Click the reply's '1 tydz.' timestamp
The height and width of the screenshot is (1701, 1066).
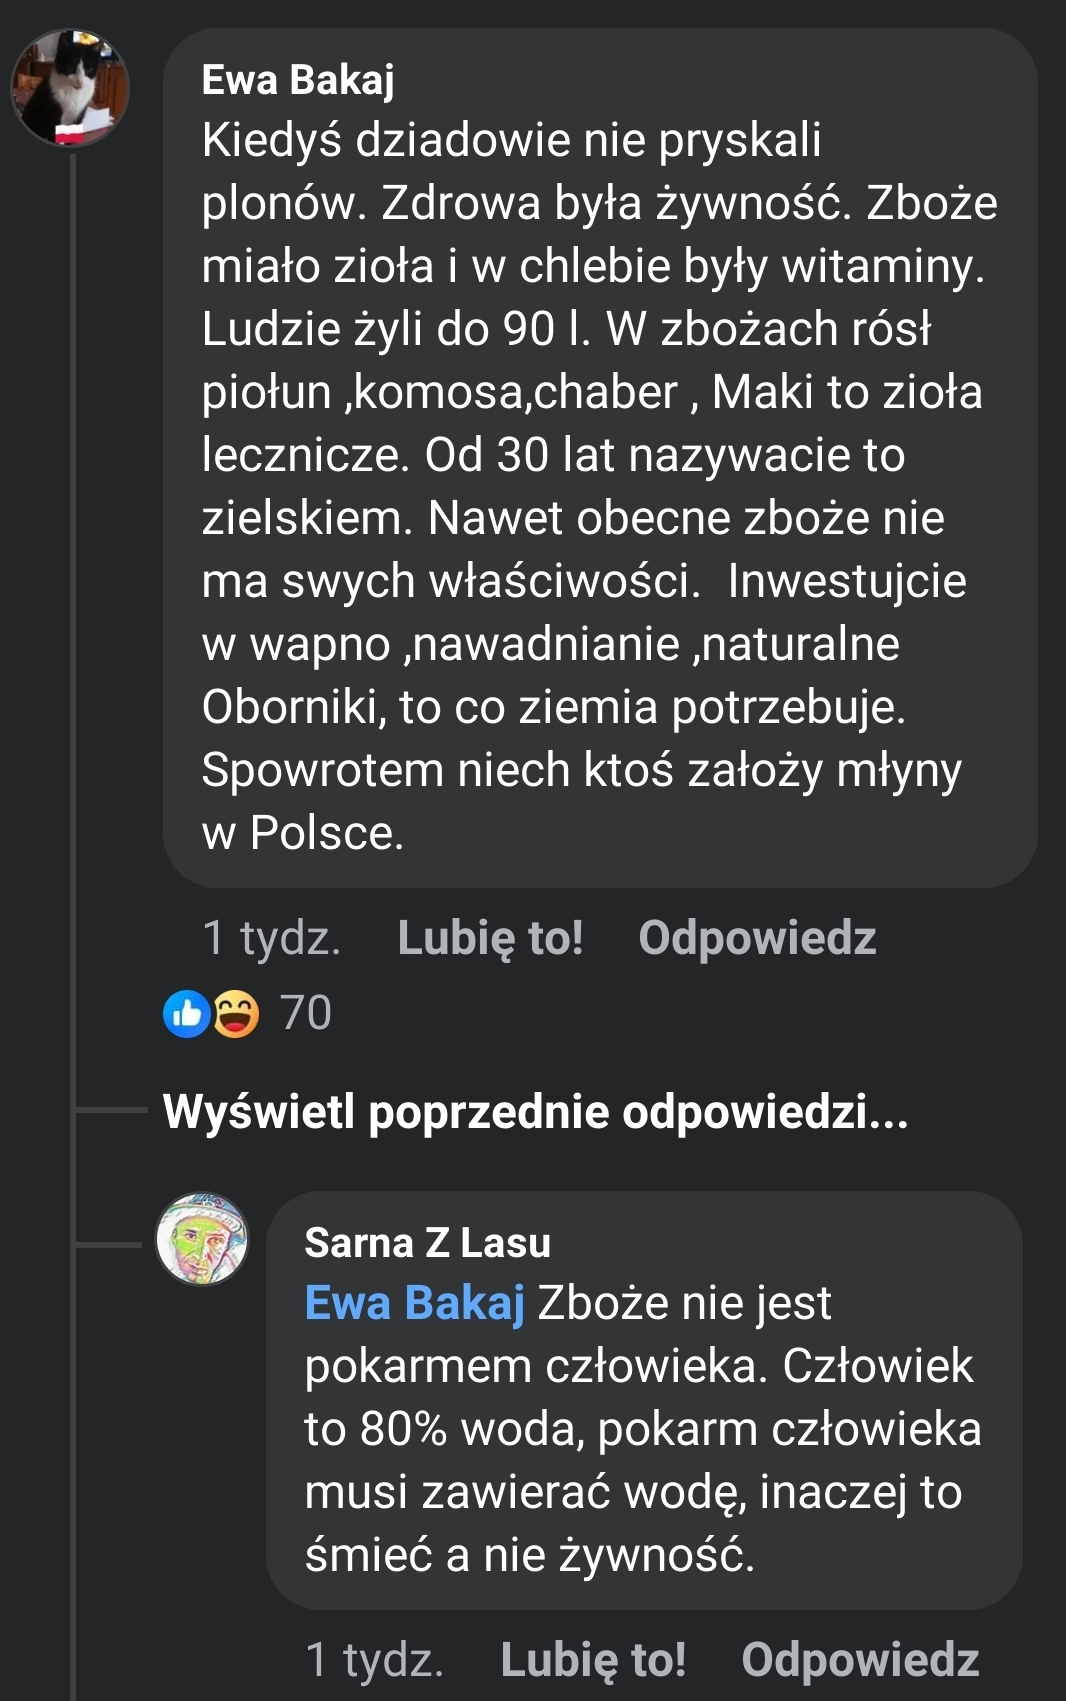click(374, 1660)
